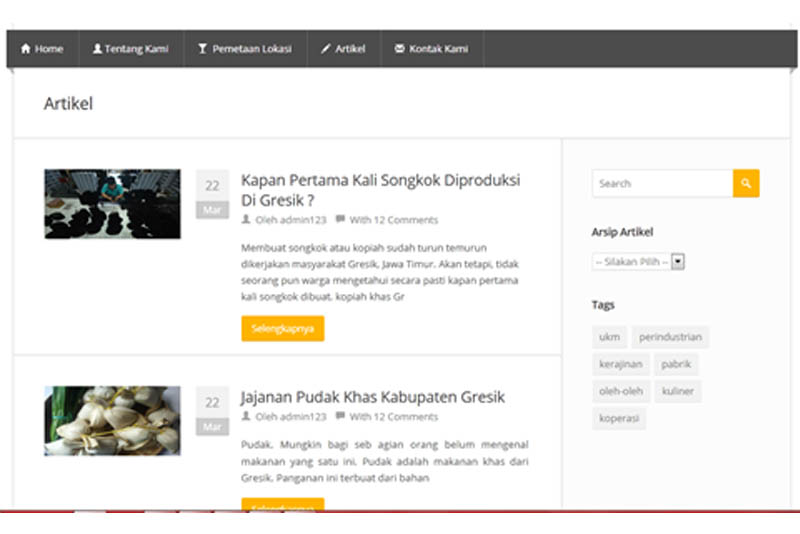This screenshot has width=800, height=534.
Task: Open the koperasi tag
Action: tap(619, 418)
